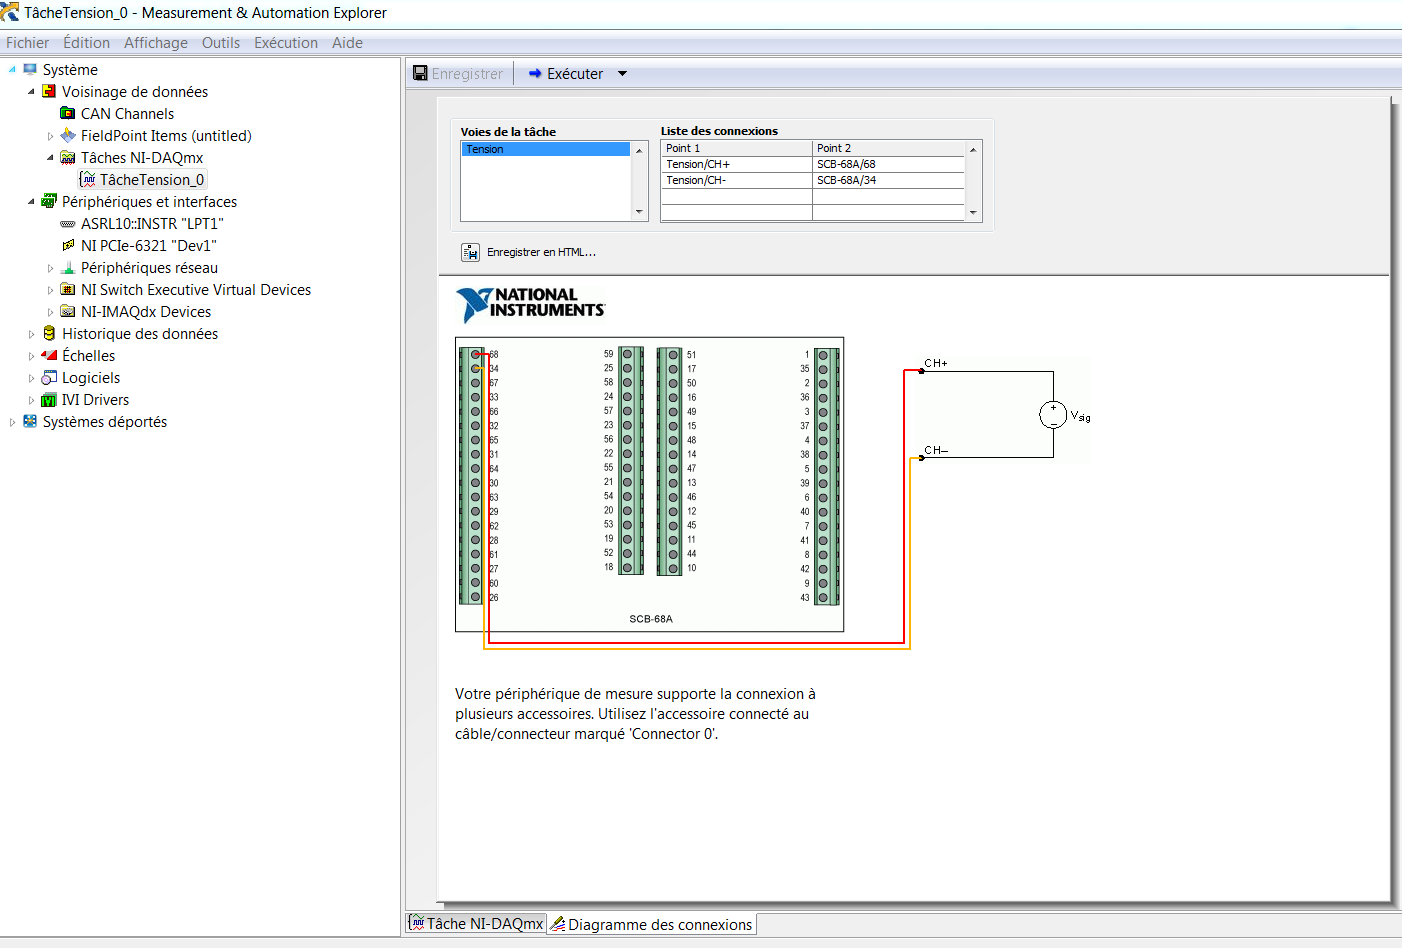Click the SCB-68A label on diagram
Viewport: 1402px width, 948px height.
[651, 619]
